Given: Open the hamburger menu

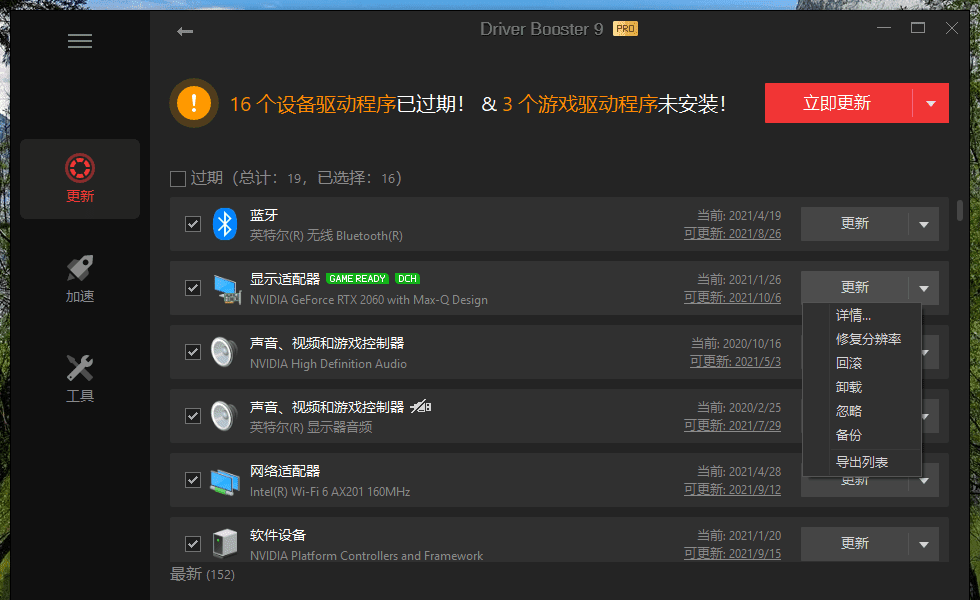Looking at the screenshot, I should 80,41.
